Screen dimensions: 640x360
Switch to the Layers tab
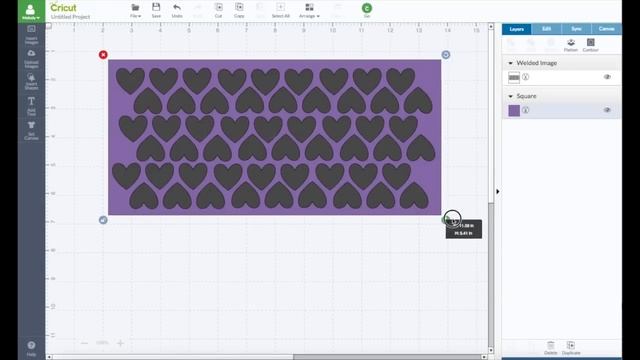[x=516, y=29]
